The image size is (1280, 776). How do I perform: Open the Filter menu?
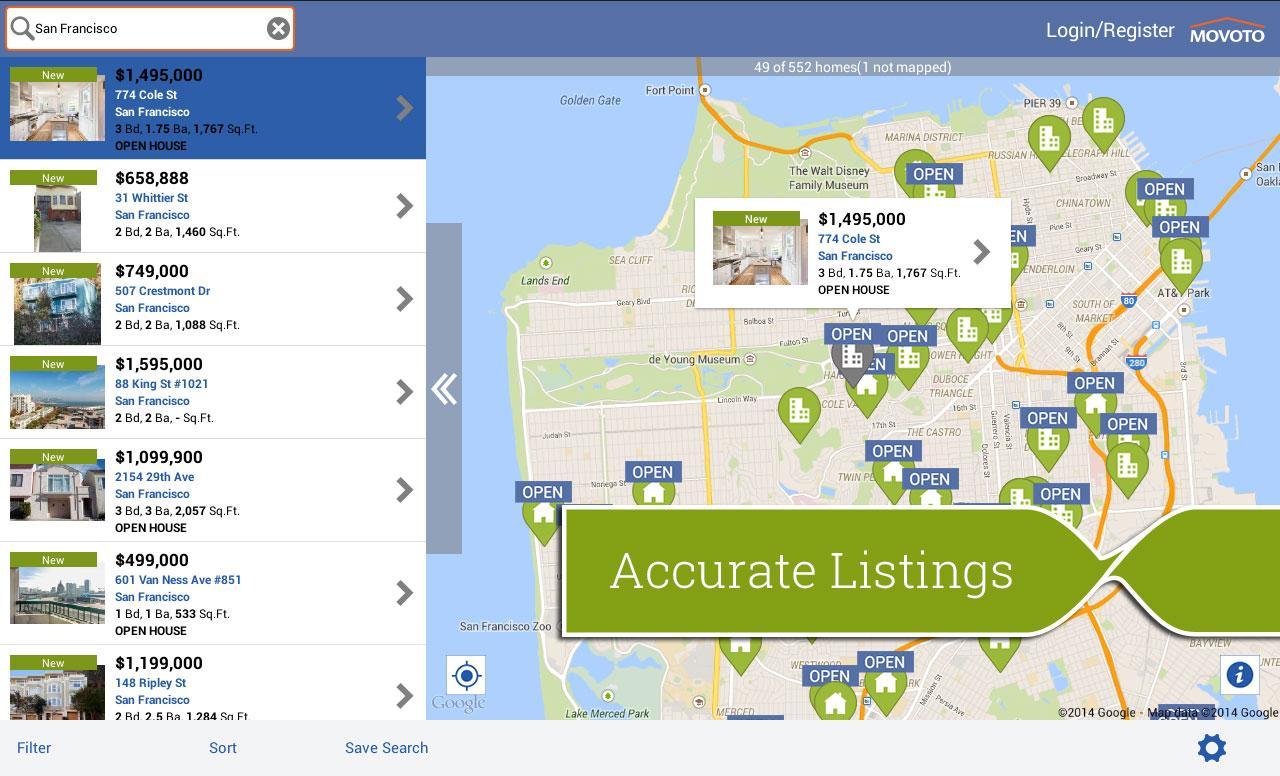coord(34,747)
